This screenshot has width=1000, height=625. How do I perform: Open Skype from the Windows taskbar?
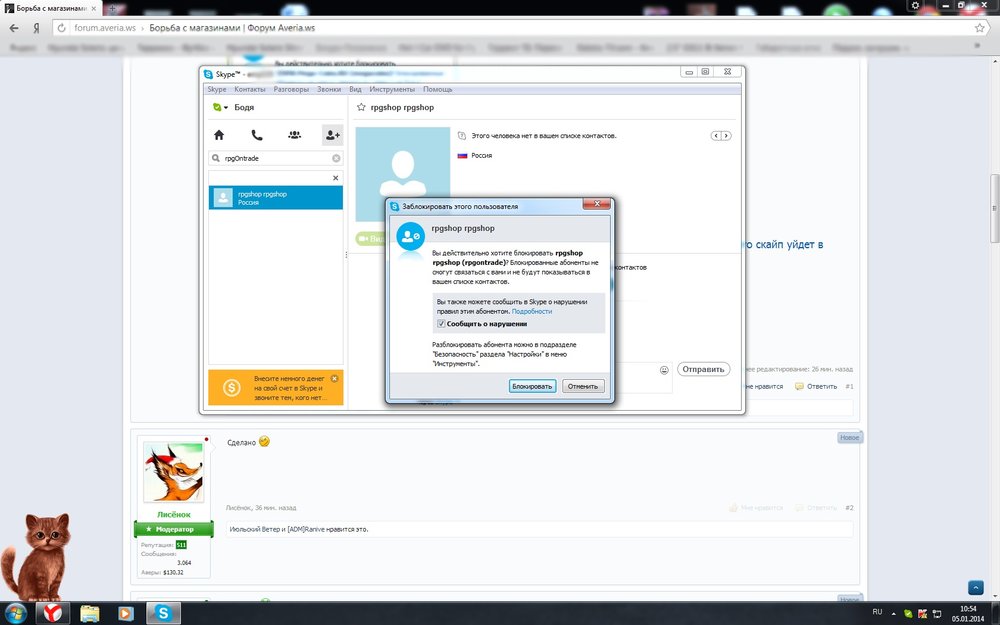tap(163, 612)
